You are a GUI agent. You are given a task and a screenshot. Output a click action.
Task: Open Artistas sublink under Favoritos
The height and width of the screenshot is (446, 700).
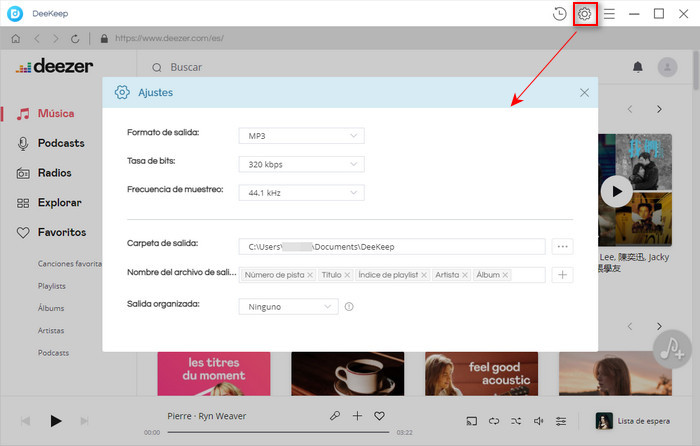click(51, 331)
